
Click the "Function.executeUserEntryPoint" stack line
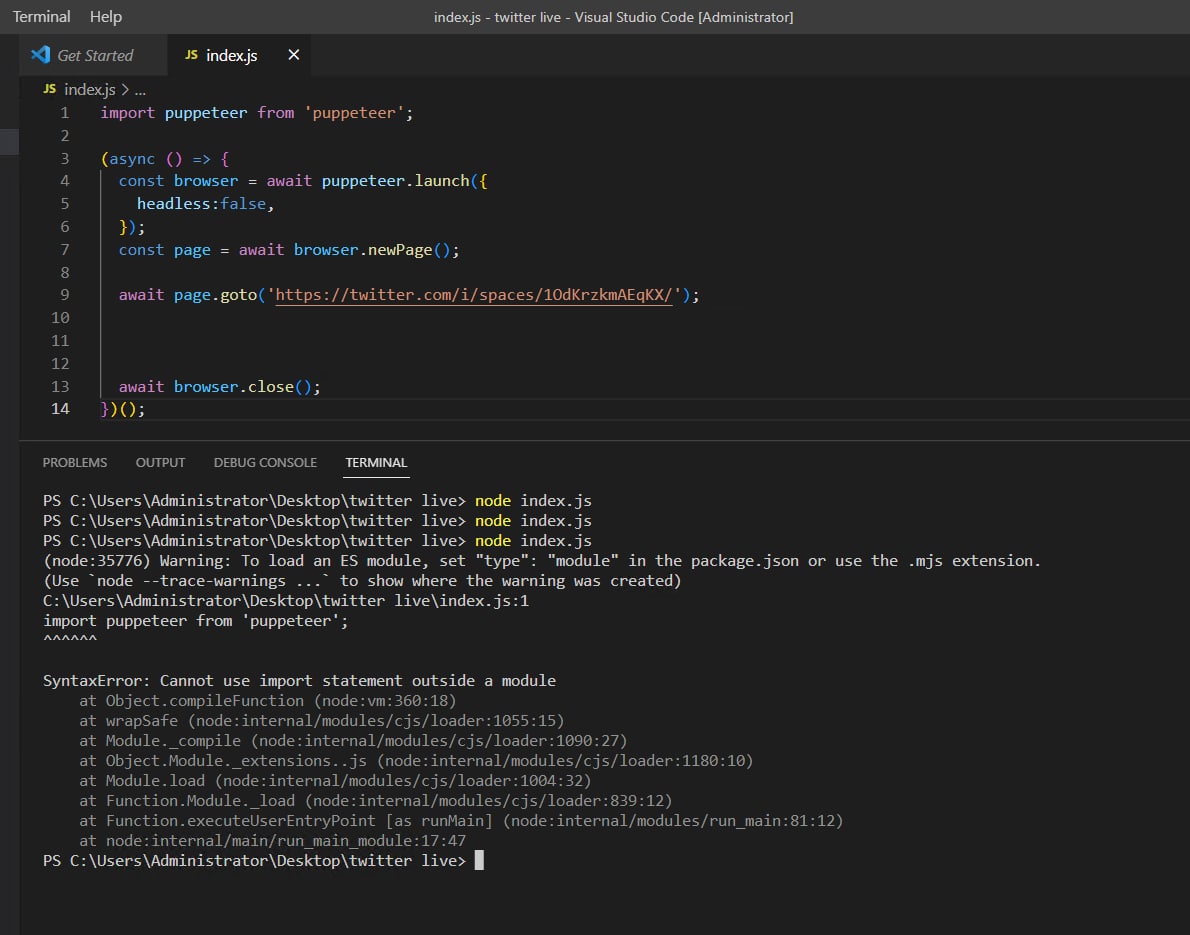(x=461, y=820)
